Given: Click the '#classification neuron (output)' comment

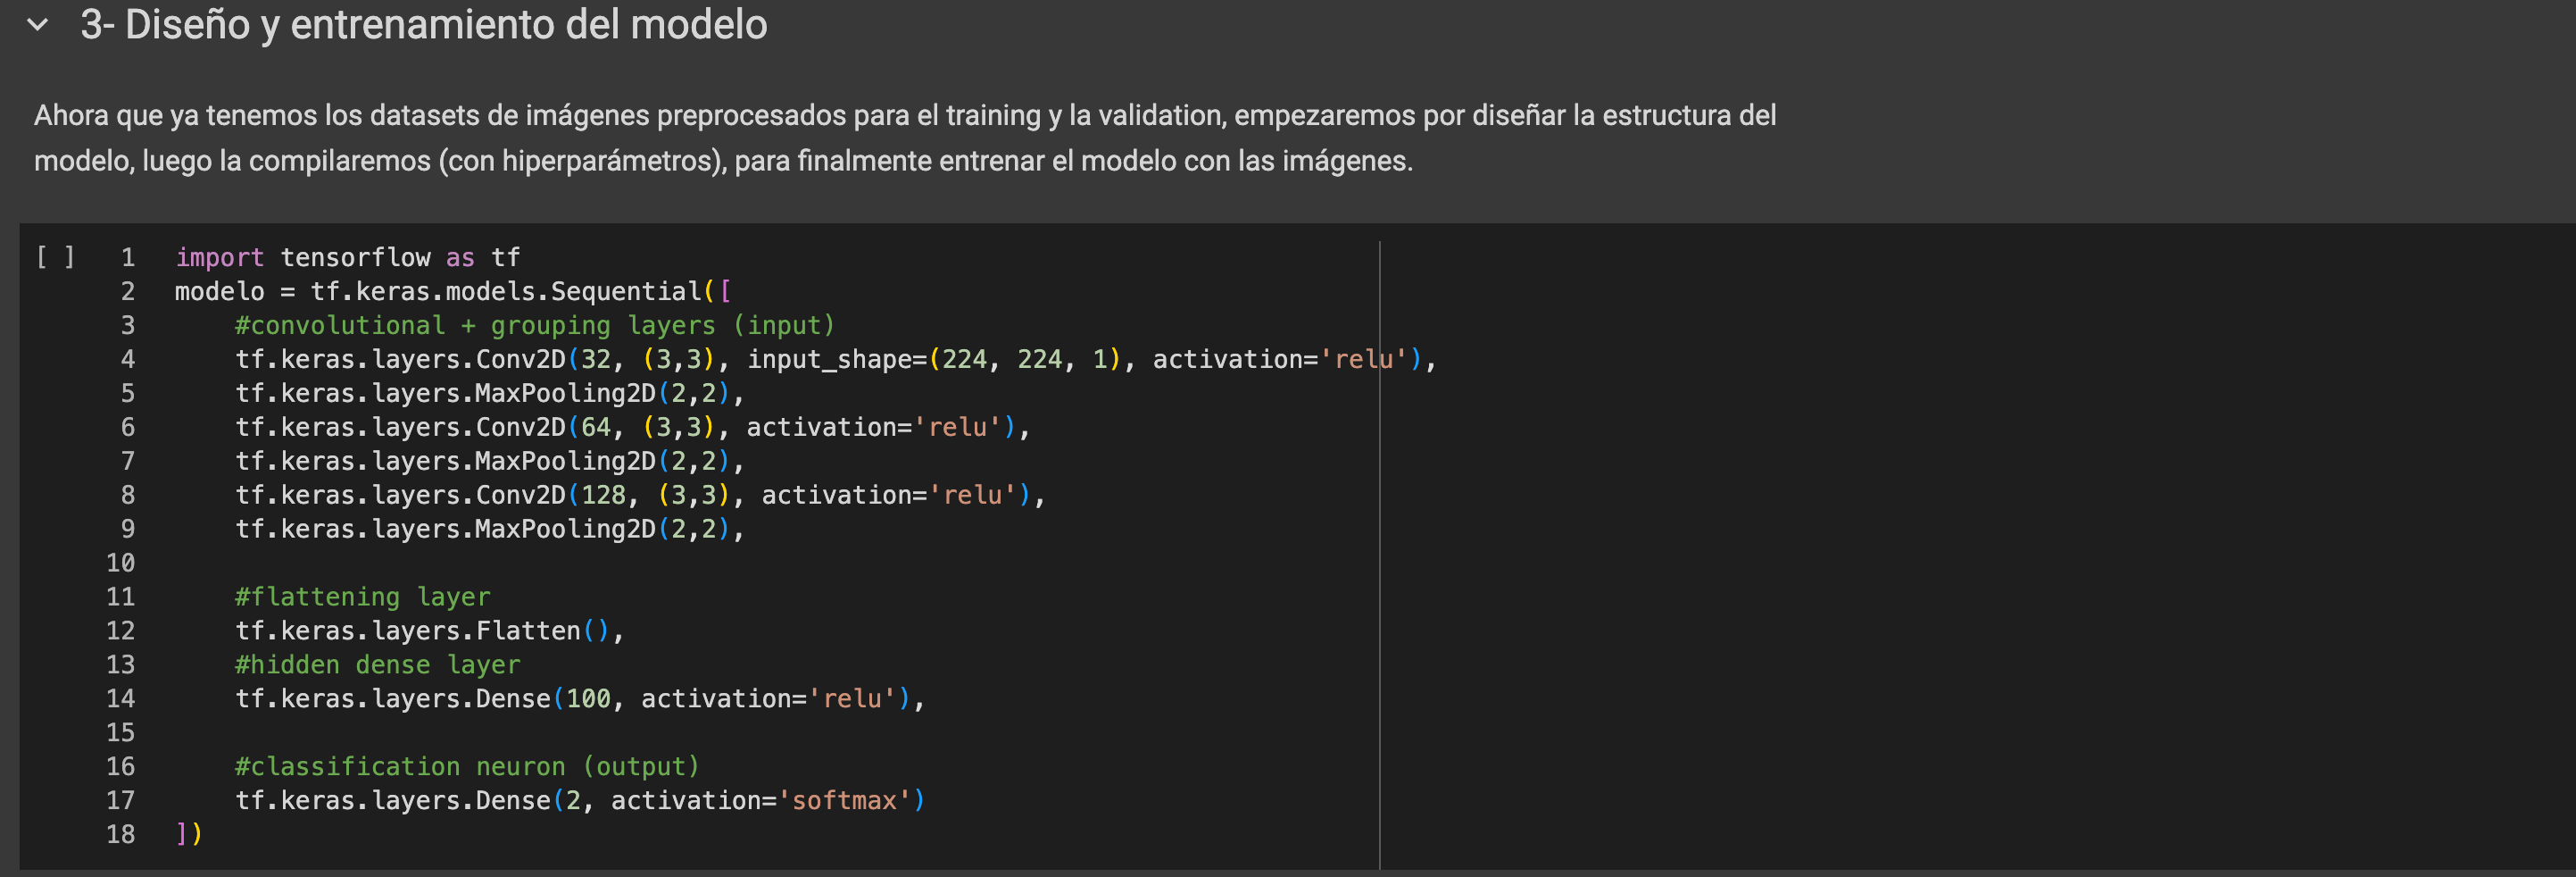Looking at the screenshot, I should [x=467, y=767].
